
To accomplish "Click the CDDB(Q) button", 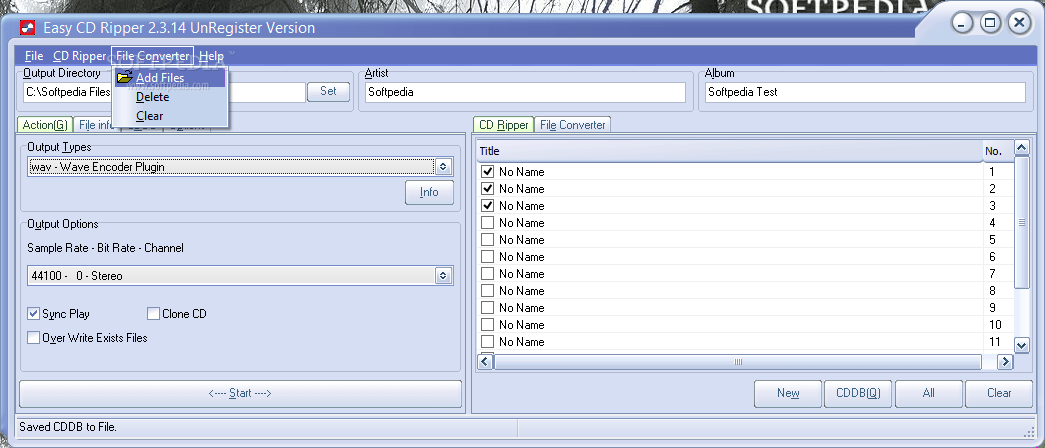I will [x=858, y=393].
